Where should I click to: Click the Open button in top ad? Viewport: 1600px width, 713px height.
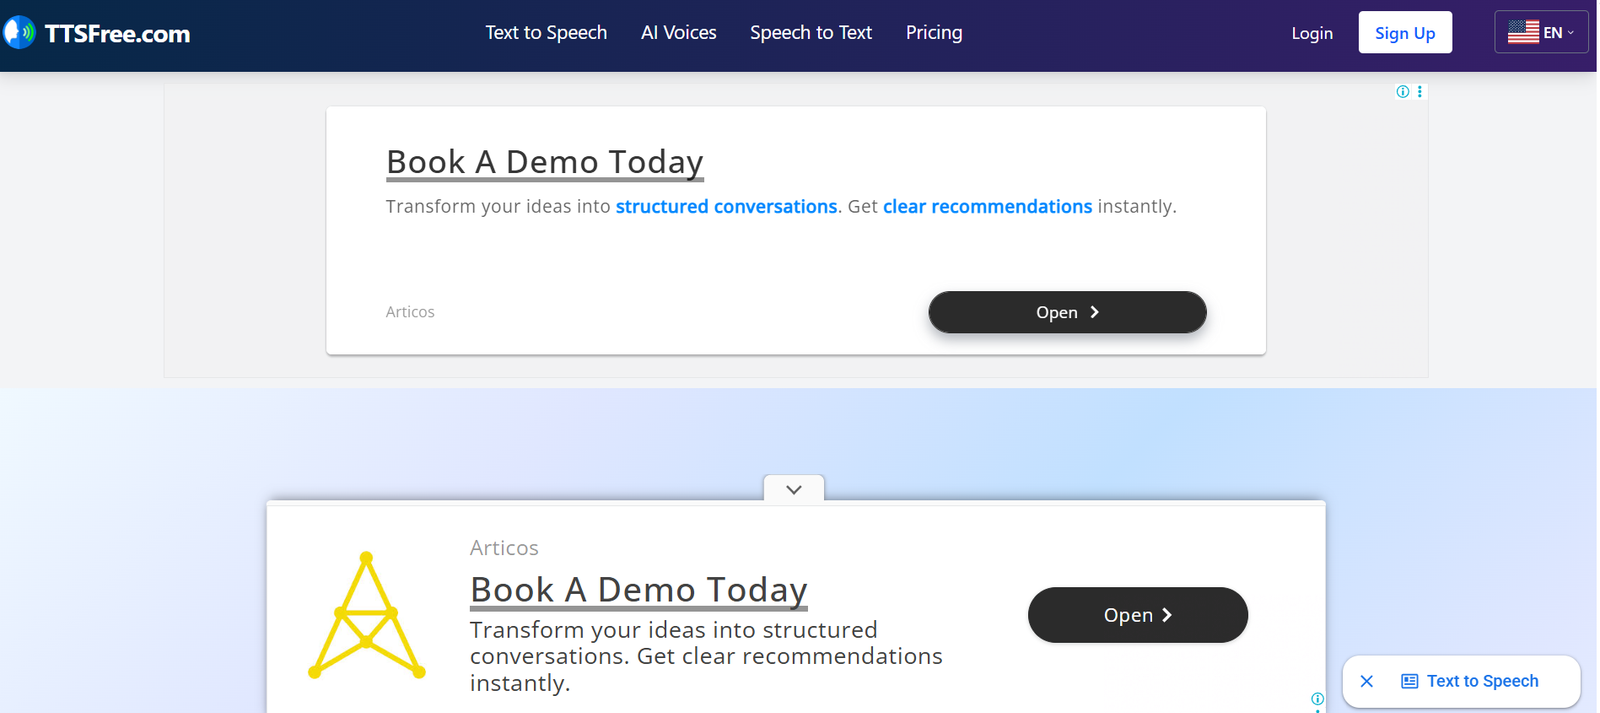pos(1067,312)
